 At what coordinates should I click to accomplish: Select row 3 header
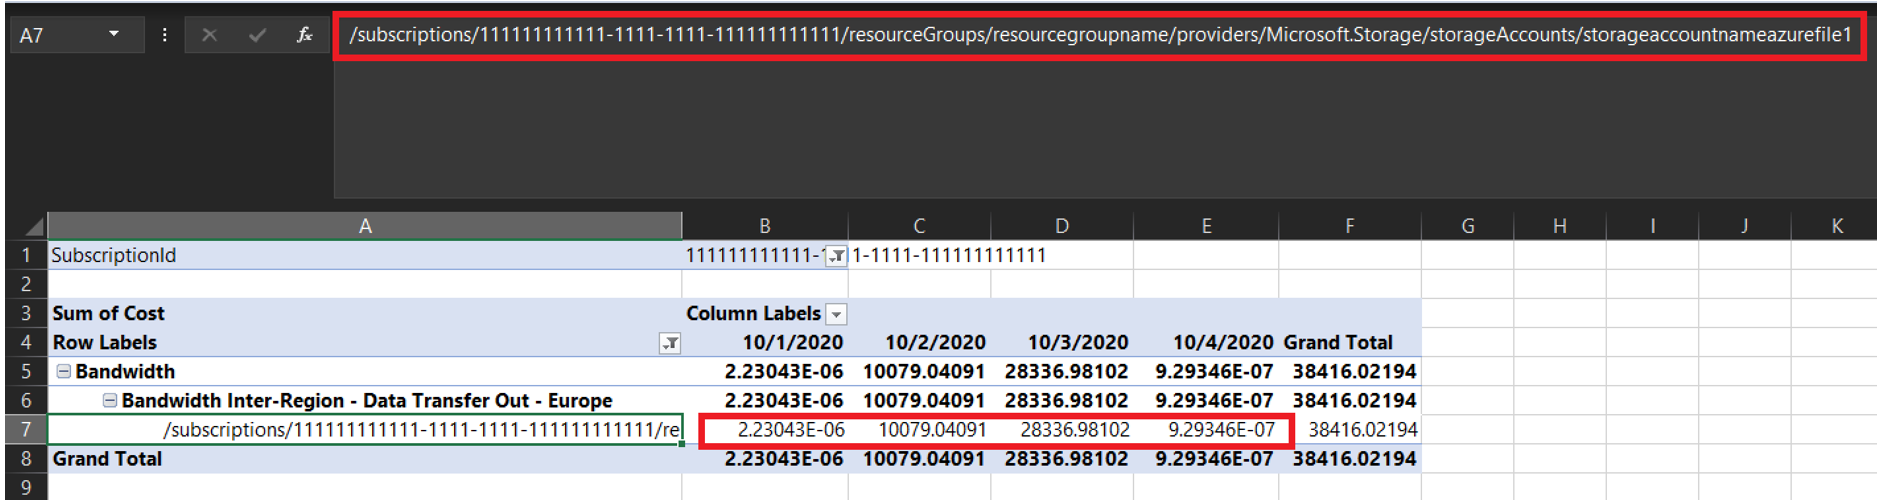[x=26, y=313]
